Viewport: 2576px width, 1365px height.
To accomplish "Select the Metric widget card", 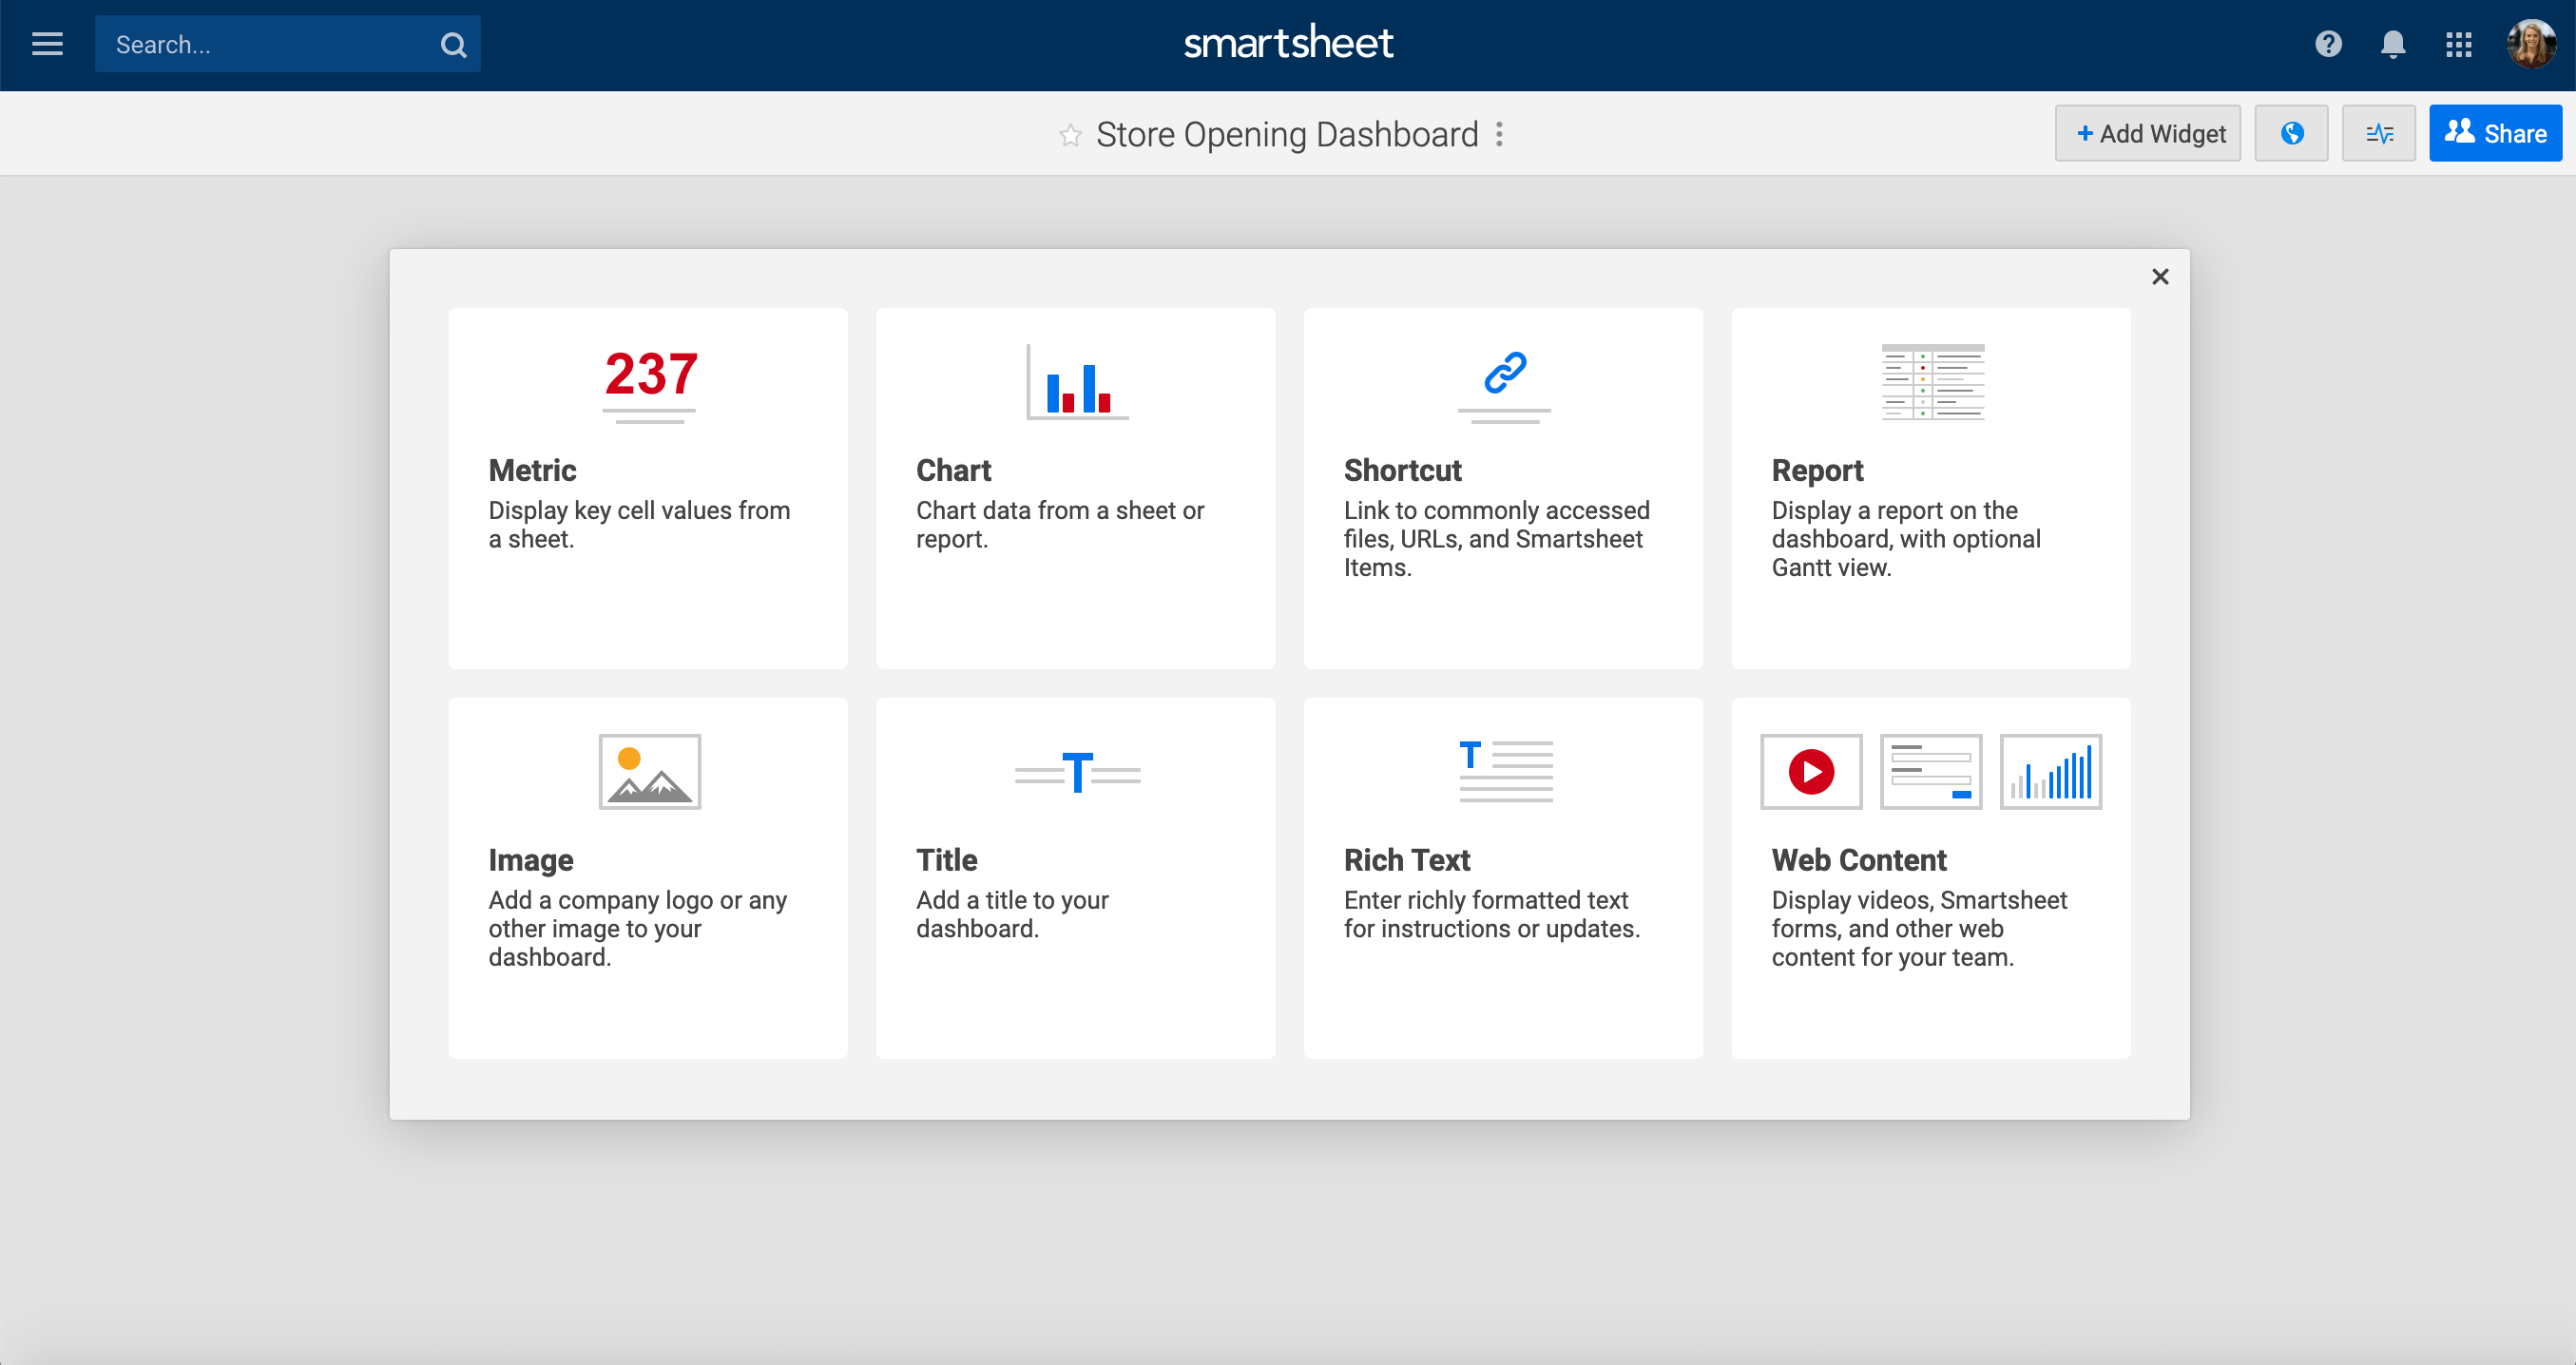I will (x=648, y=488).
